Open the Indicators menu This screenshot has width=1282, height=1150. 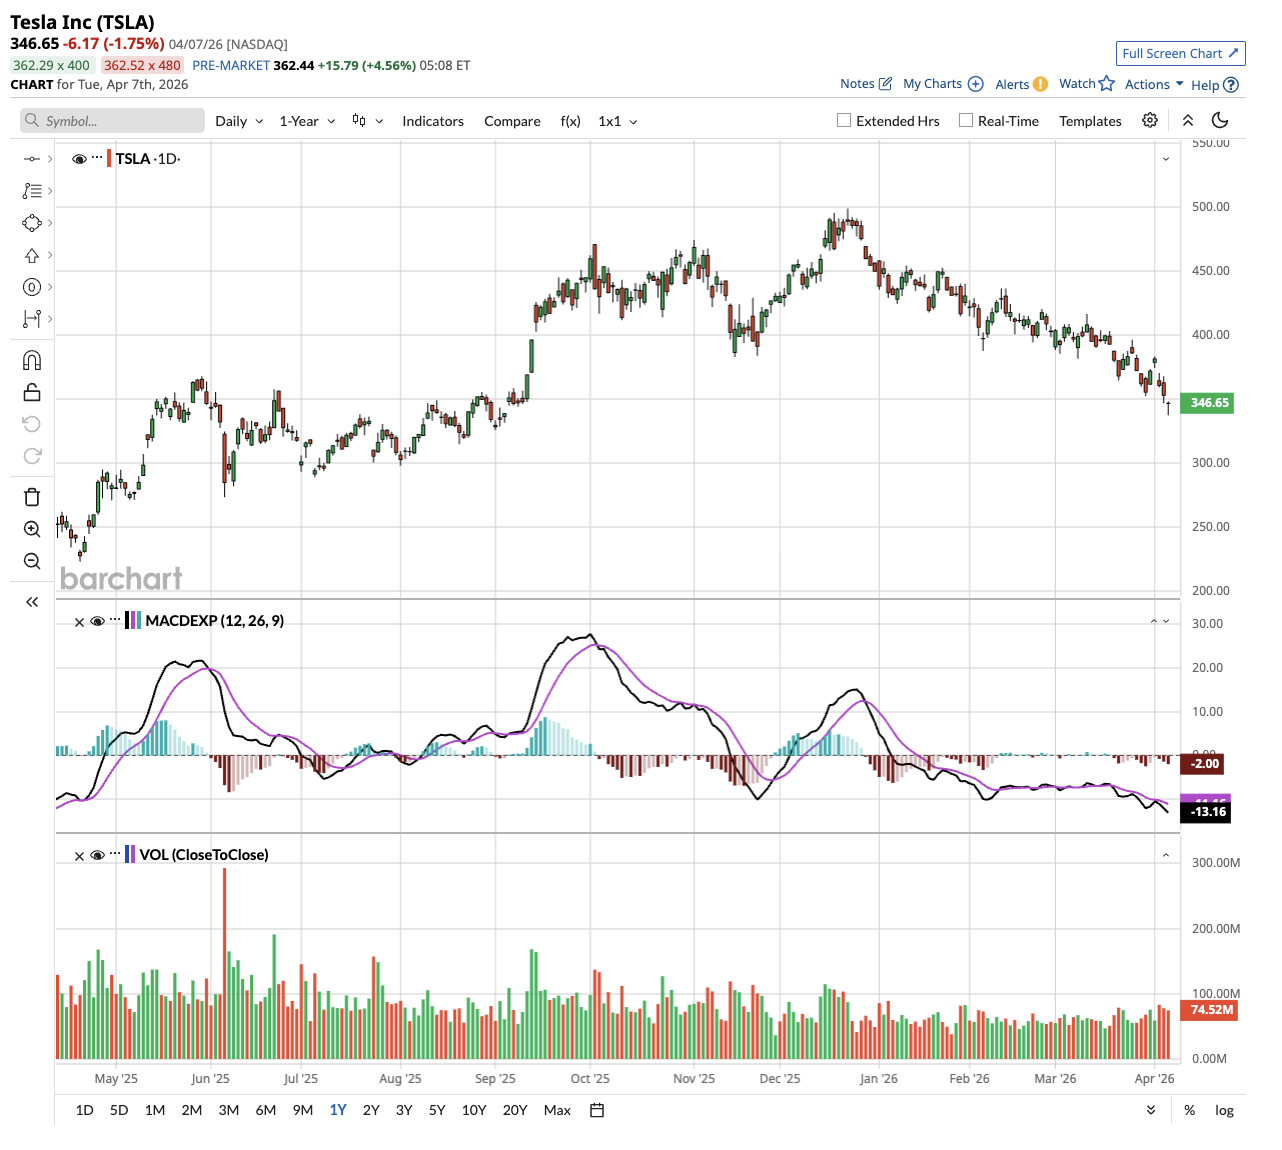[x=432, y=121]
